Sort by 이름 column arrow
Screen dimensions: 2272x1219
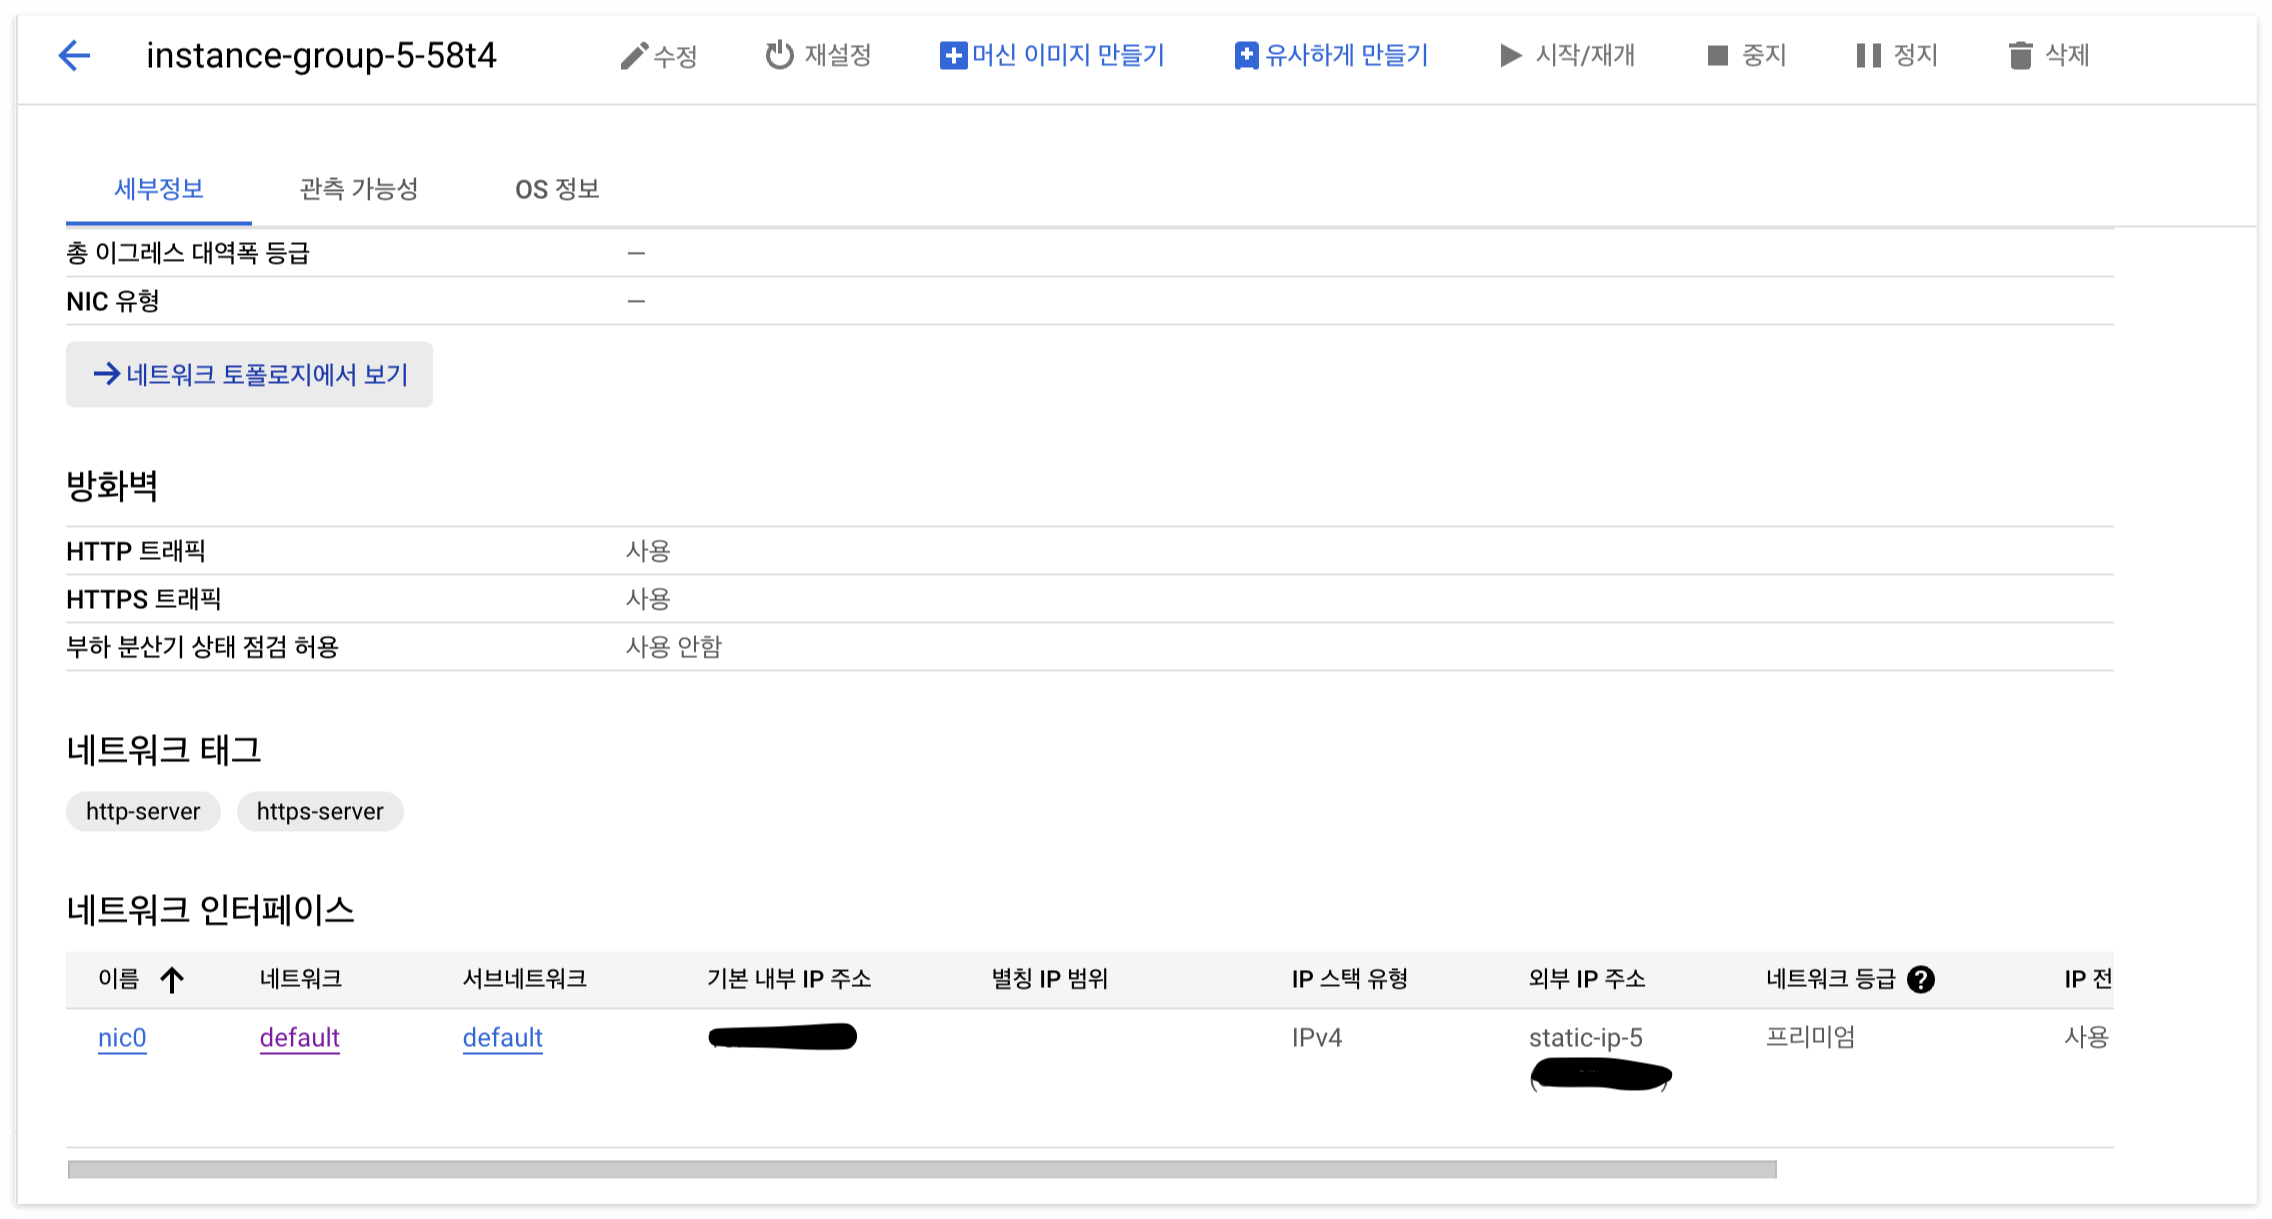tap(172, 980)
